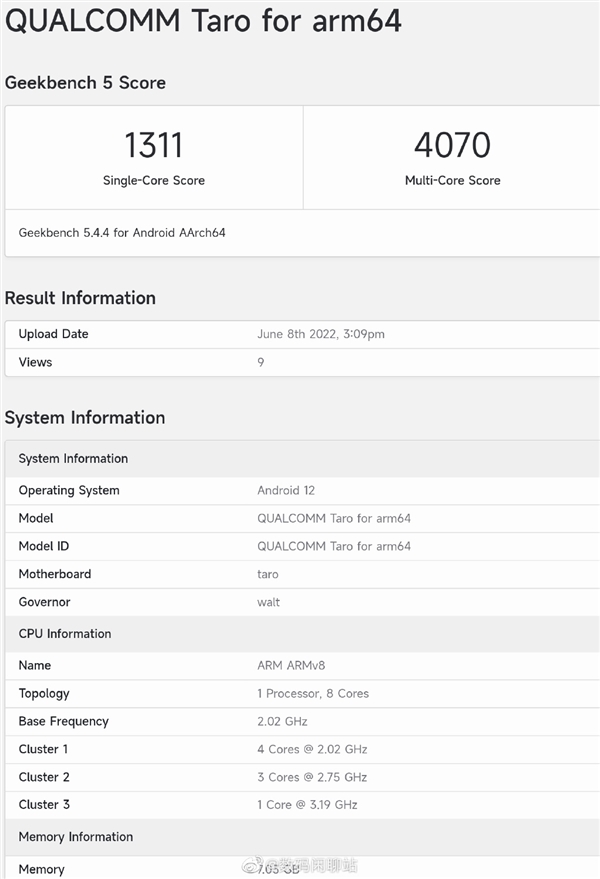The image size is (600, 879).
Task: Select the single-core score 1311
Action: pos(153,146)
